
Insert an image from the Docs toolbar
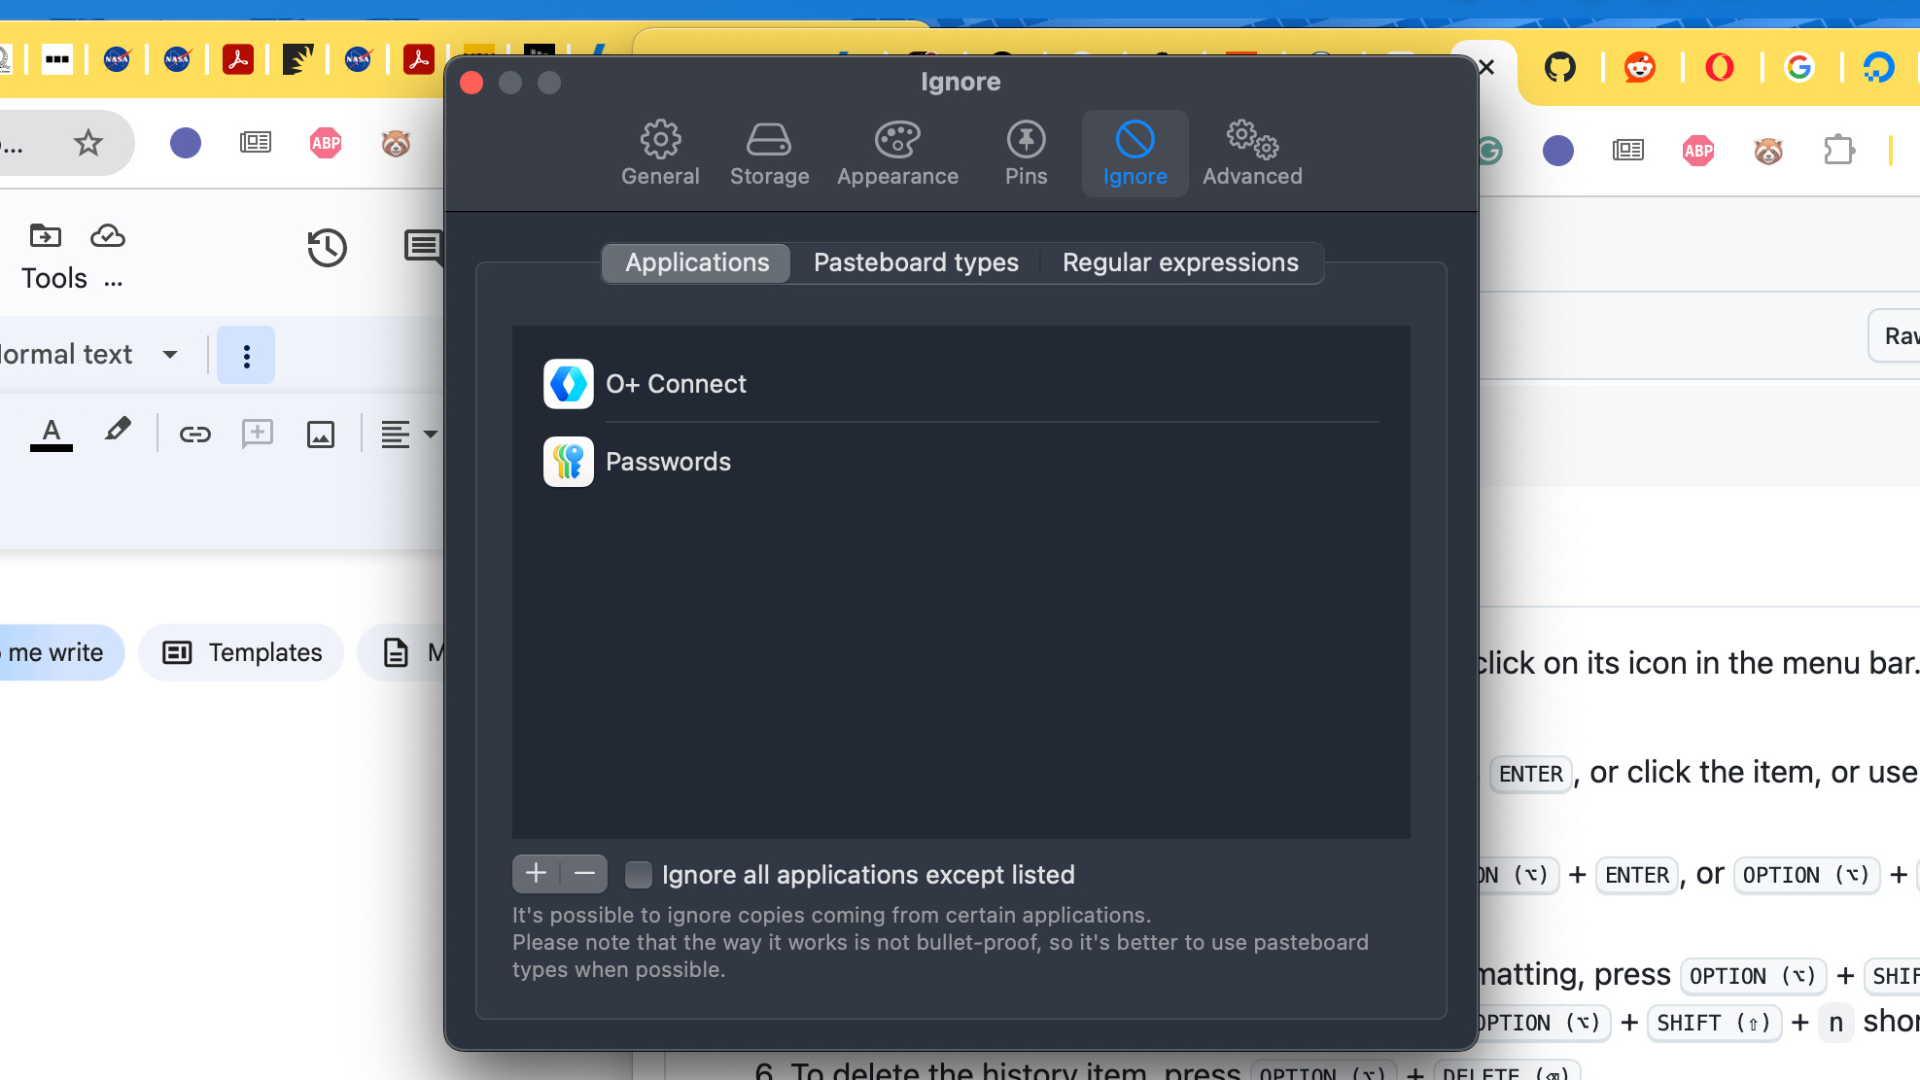(320, 433)
